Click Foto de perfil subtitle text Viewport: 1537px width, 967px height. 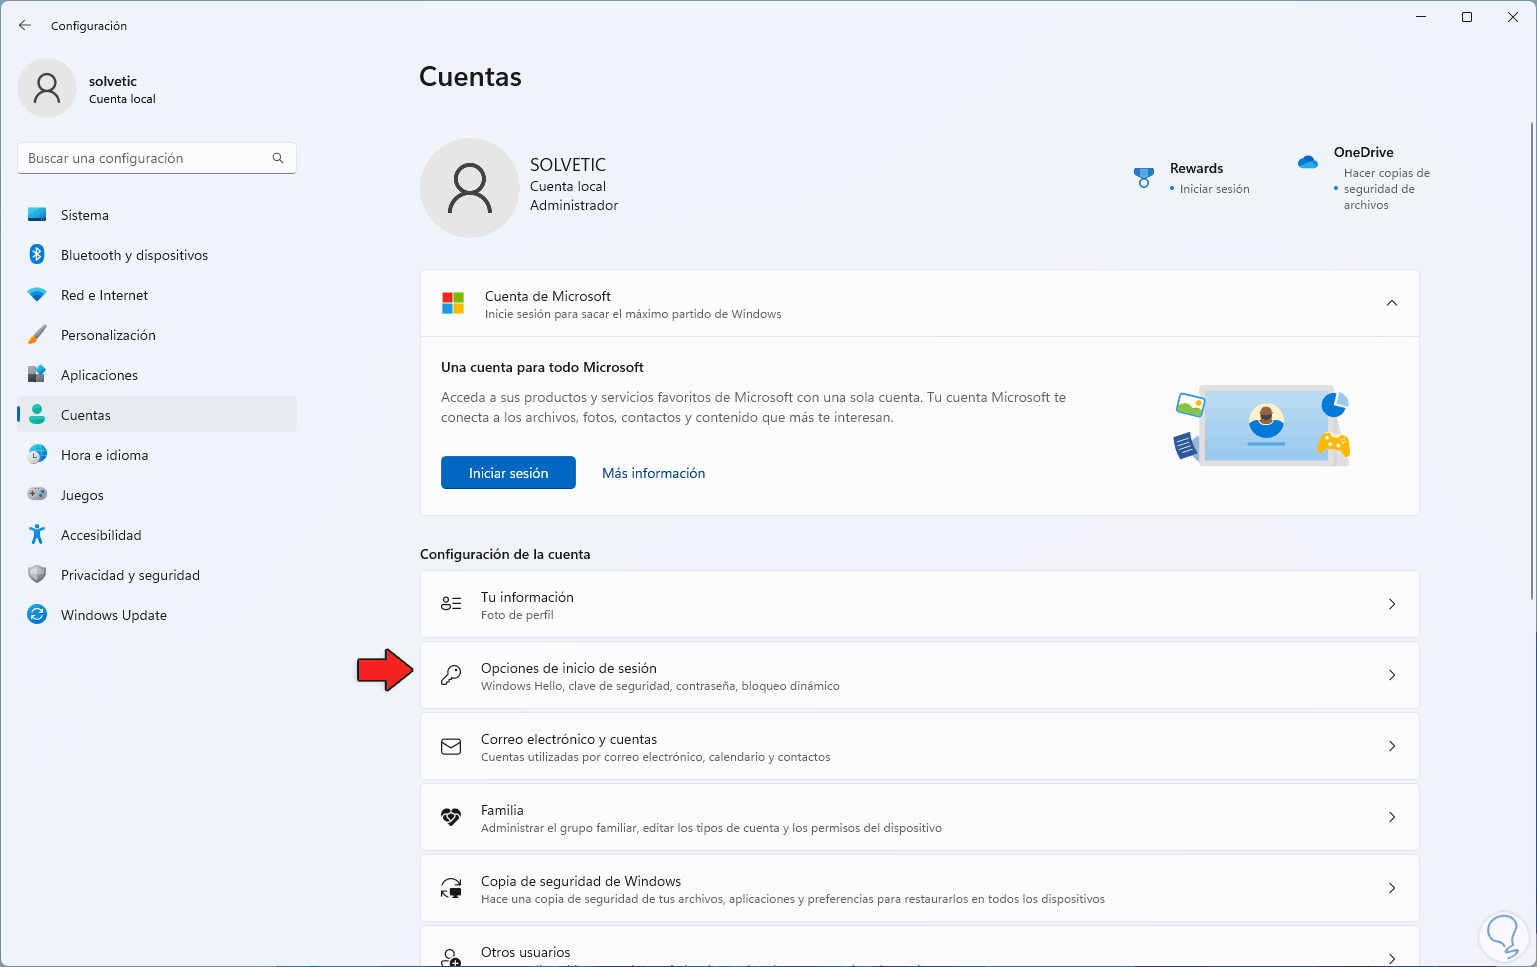[517, 615]
